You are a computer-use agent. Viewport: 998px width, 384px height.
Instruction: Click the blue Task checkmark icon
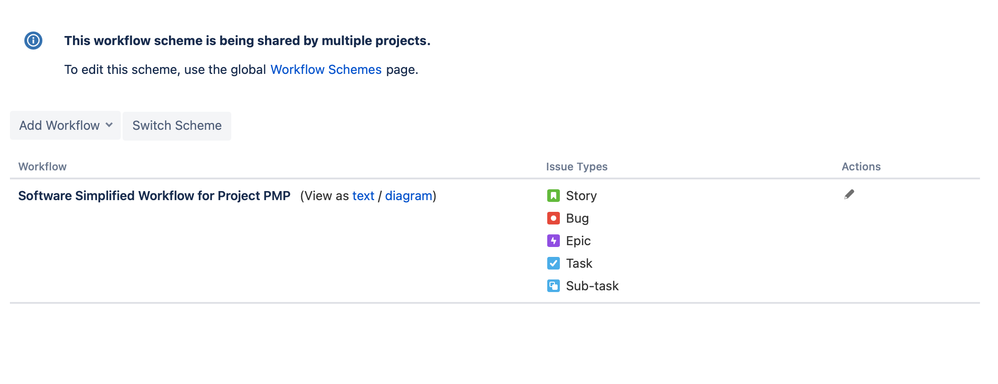point(553,264)
